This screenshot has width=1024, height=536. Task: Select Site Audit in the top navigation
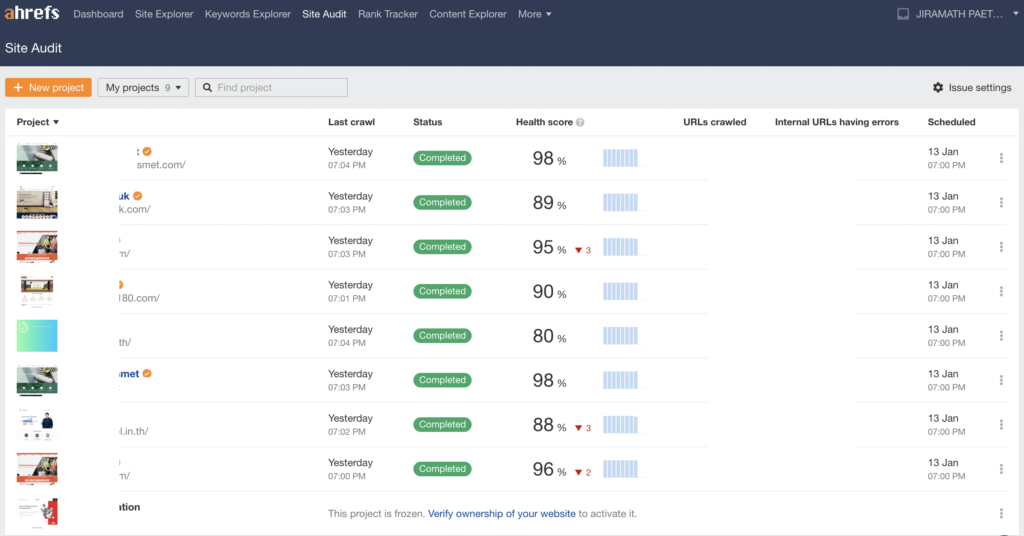point(324,14)
